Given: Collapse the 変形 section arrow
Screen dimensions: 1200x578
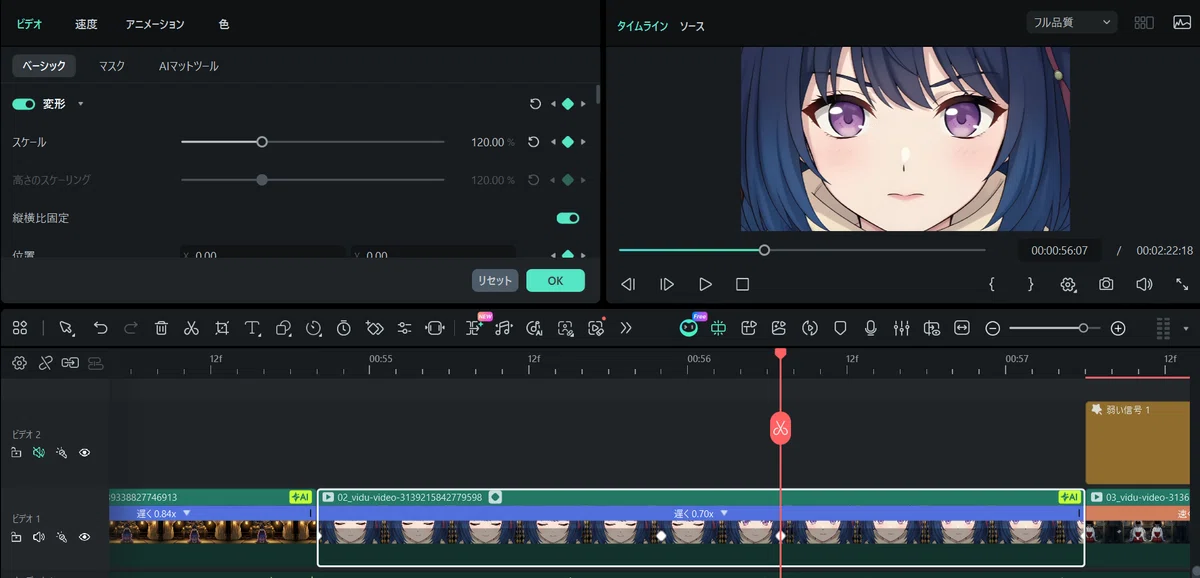Looking at the screenshot, I should 80,104.
